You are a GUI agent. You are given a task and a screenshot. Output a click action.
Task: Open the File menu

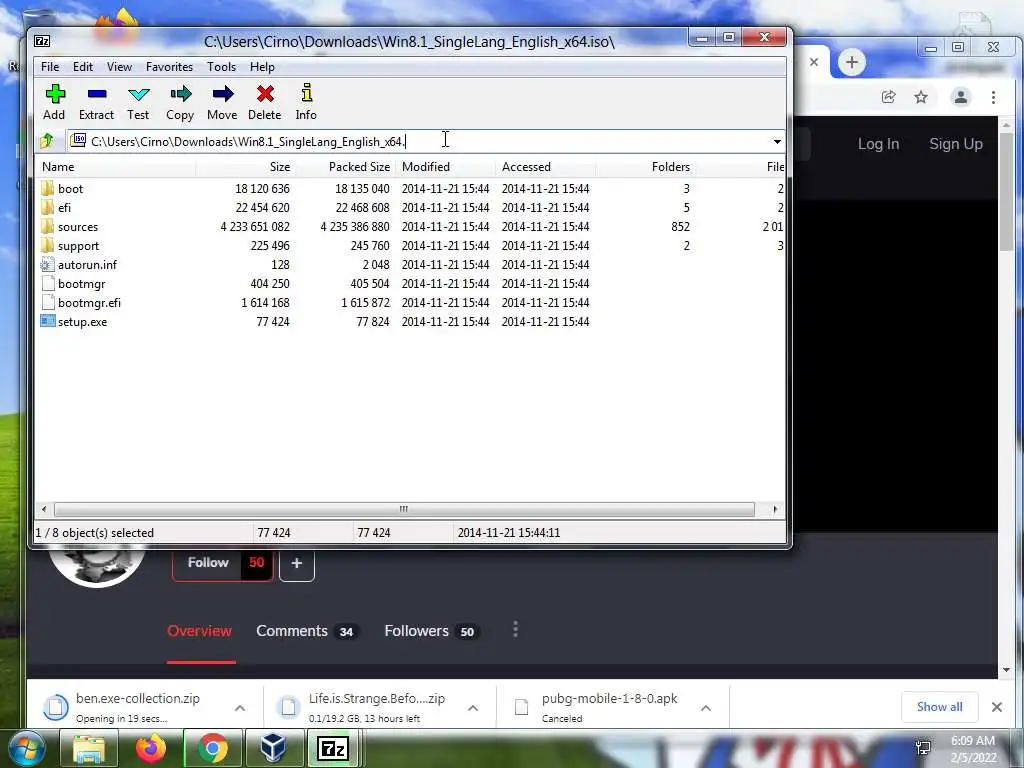(x=50, y=67)
